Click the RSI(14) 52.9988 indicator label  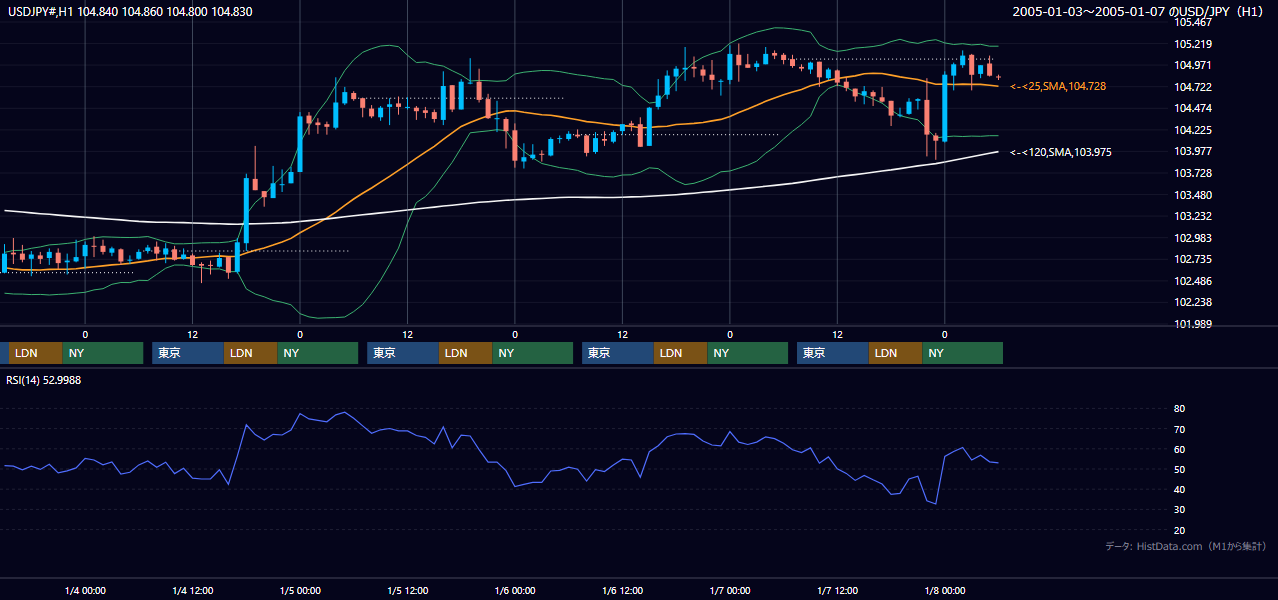[43, 380]
